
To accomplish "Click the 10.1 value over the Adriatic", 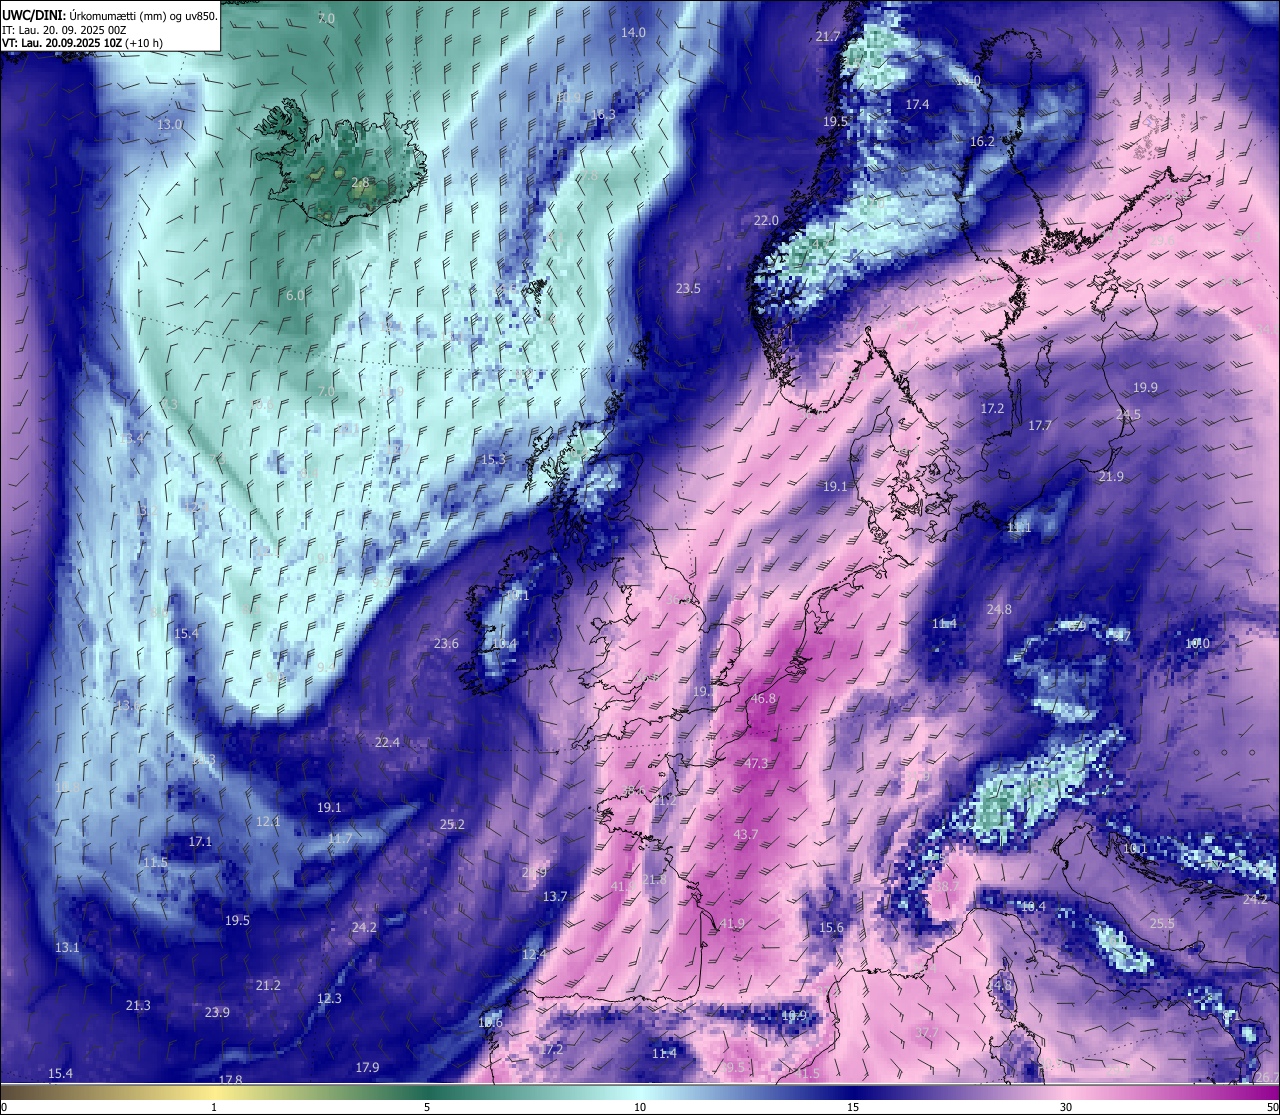I will pos(1135,849).
